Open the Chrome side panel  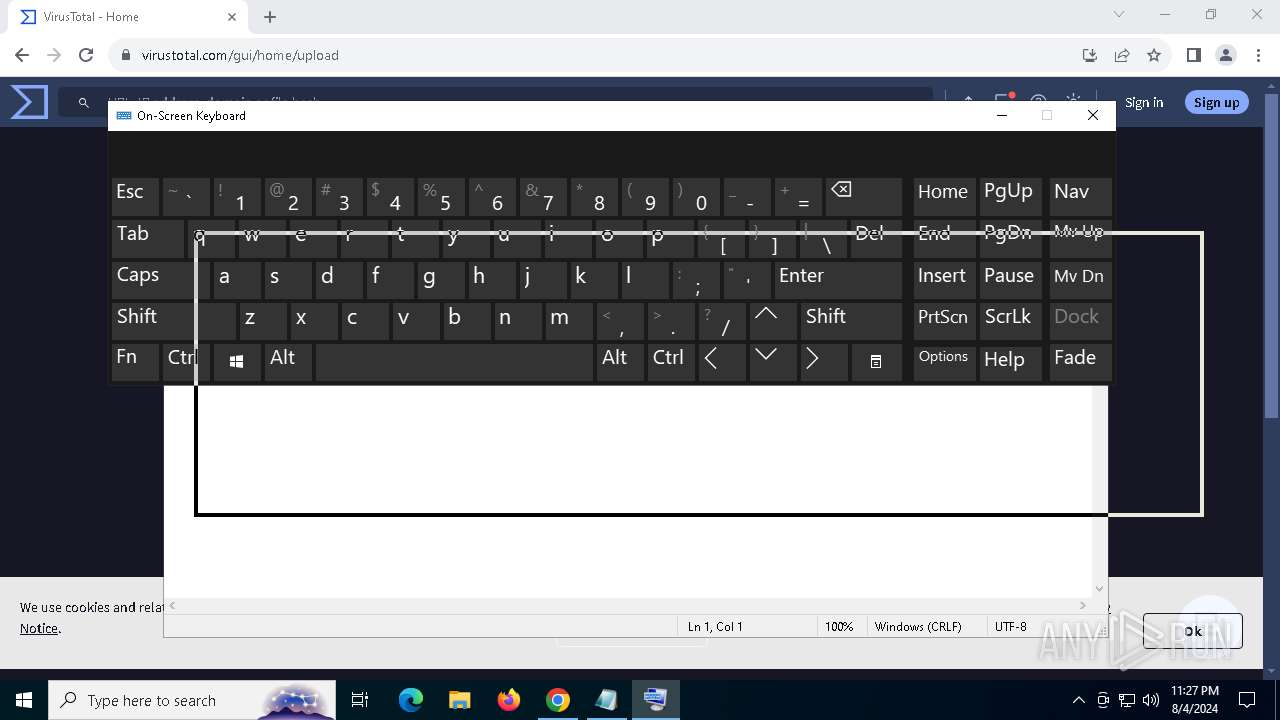(1193, 55)
